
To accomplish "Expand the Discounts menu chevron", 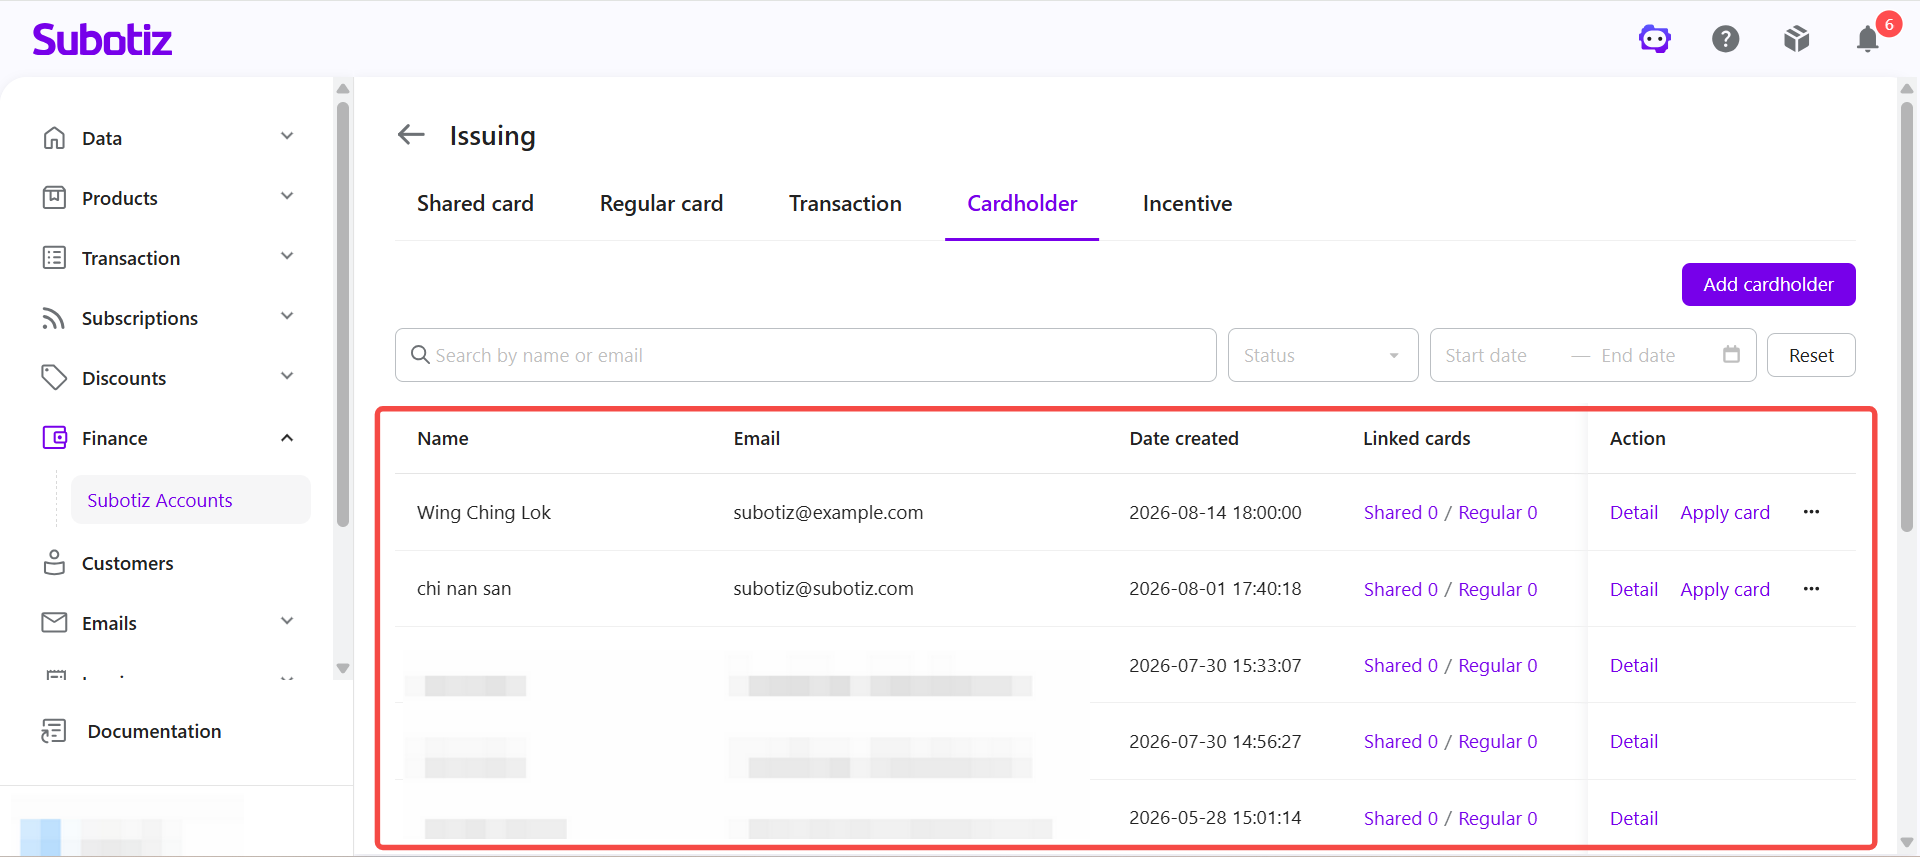I will tap(287, 376).
